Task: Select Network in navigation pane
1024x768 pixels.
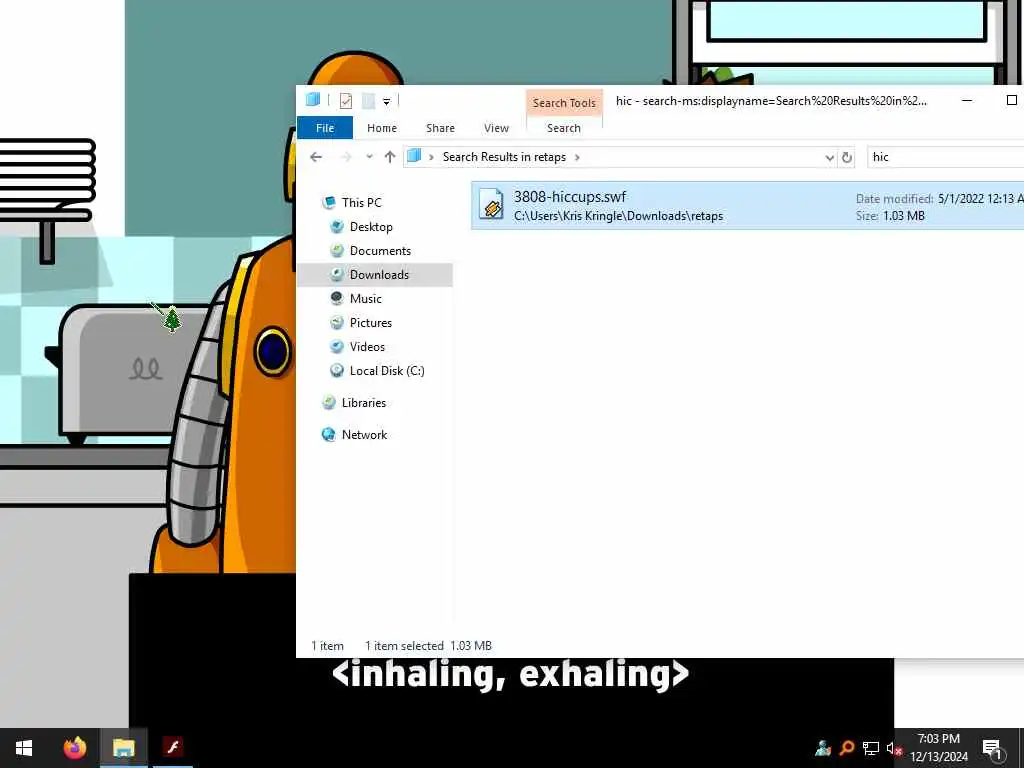Action: click(x=364, y=435)
